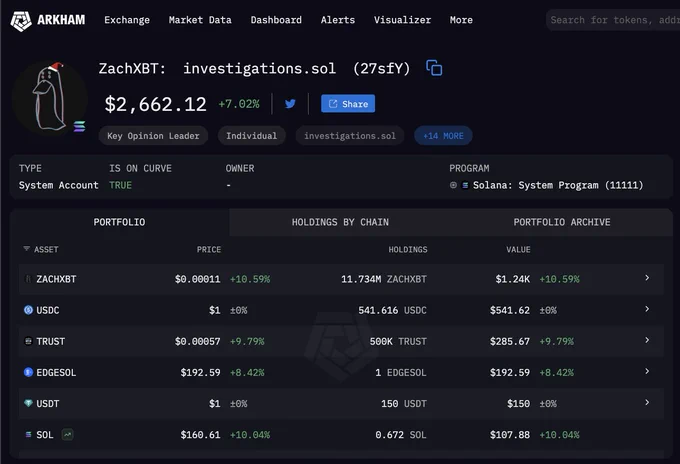This screenshot has width=680, height=464.
Task: Open the Alerts page
Action: click(x=338, y=20)
